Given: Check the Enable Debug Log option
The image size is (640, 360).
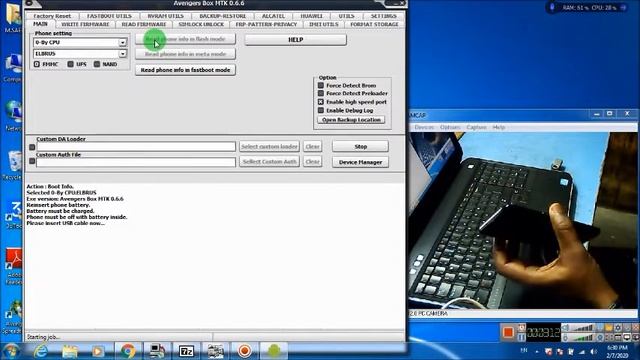Looking at the screenshot, I should (x=321, y=110).
